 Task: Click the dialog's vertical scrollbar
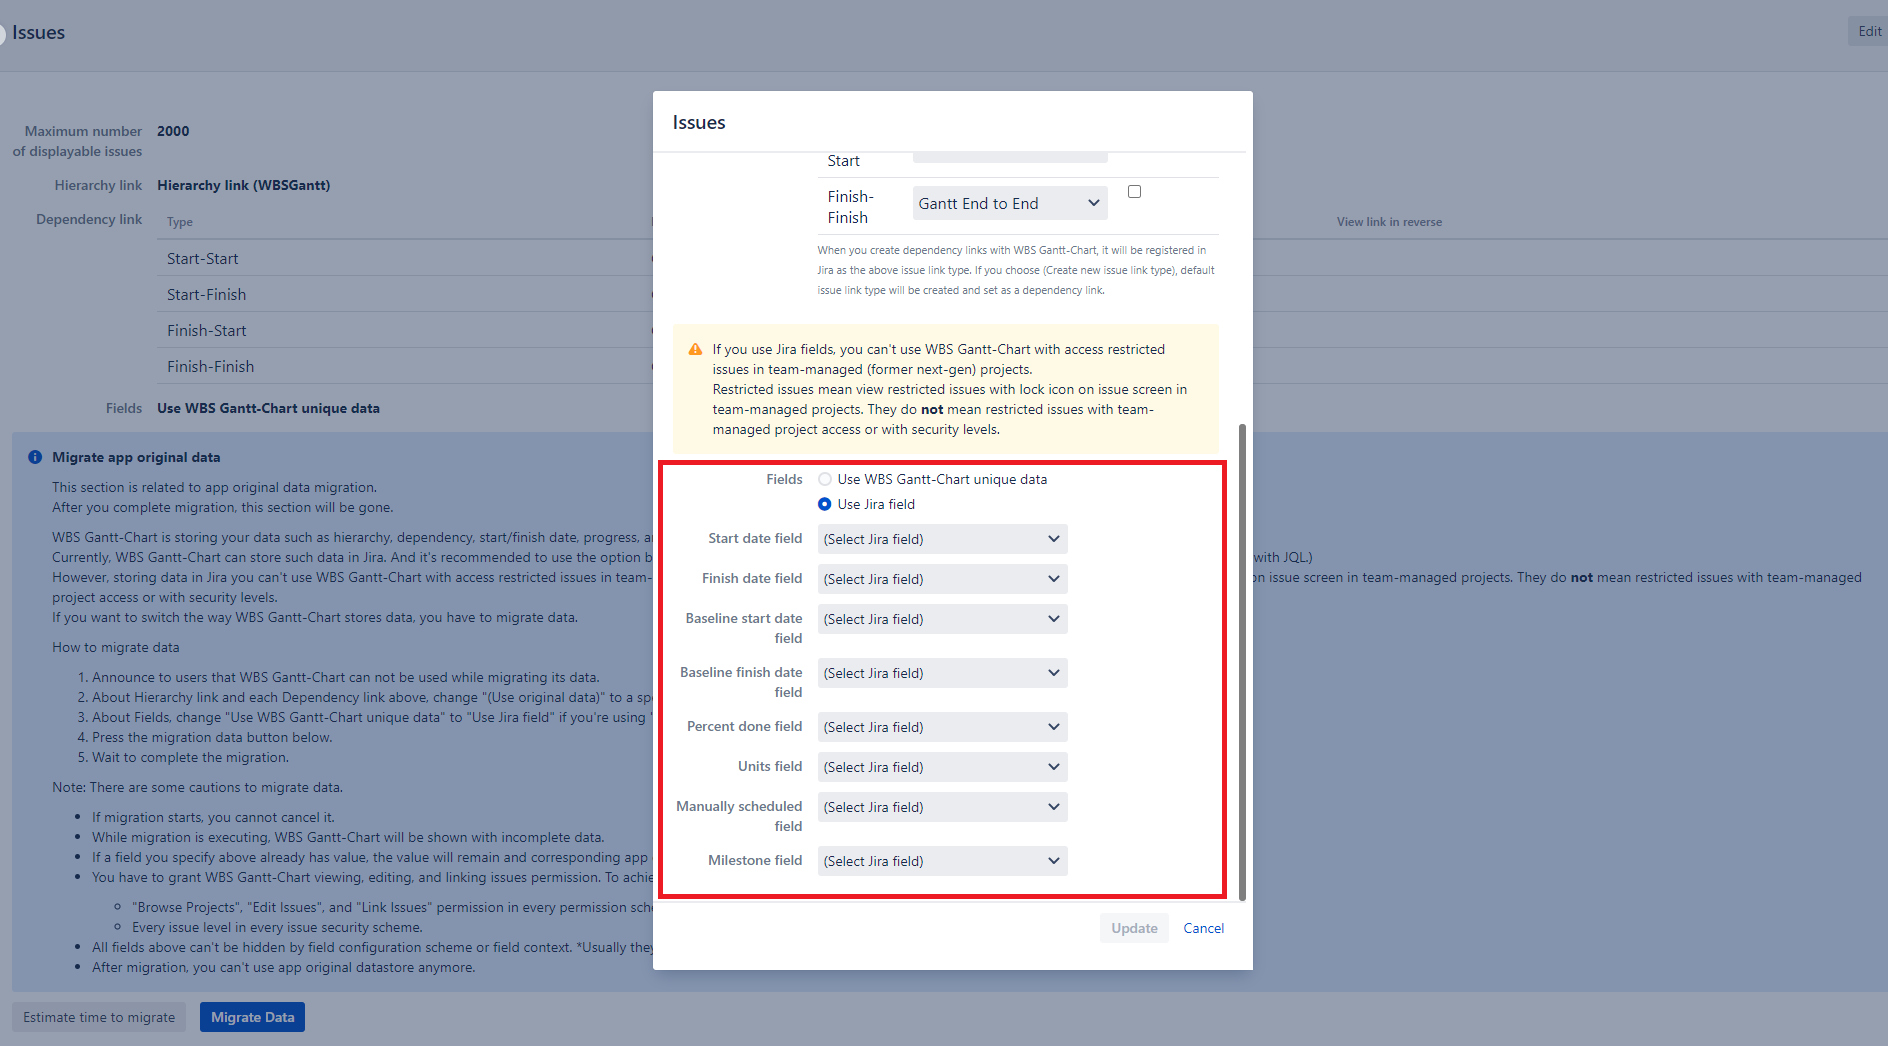[1242, 660]
